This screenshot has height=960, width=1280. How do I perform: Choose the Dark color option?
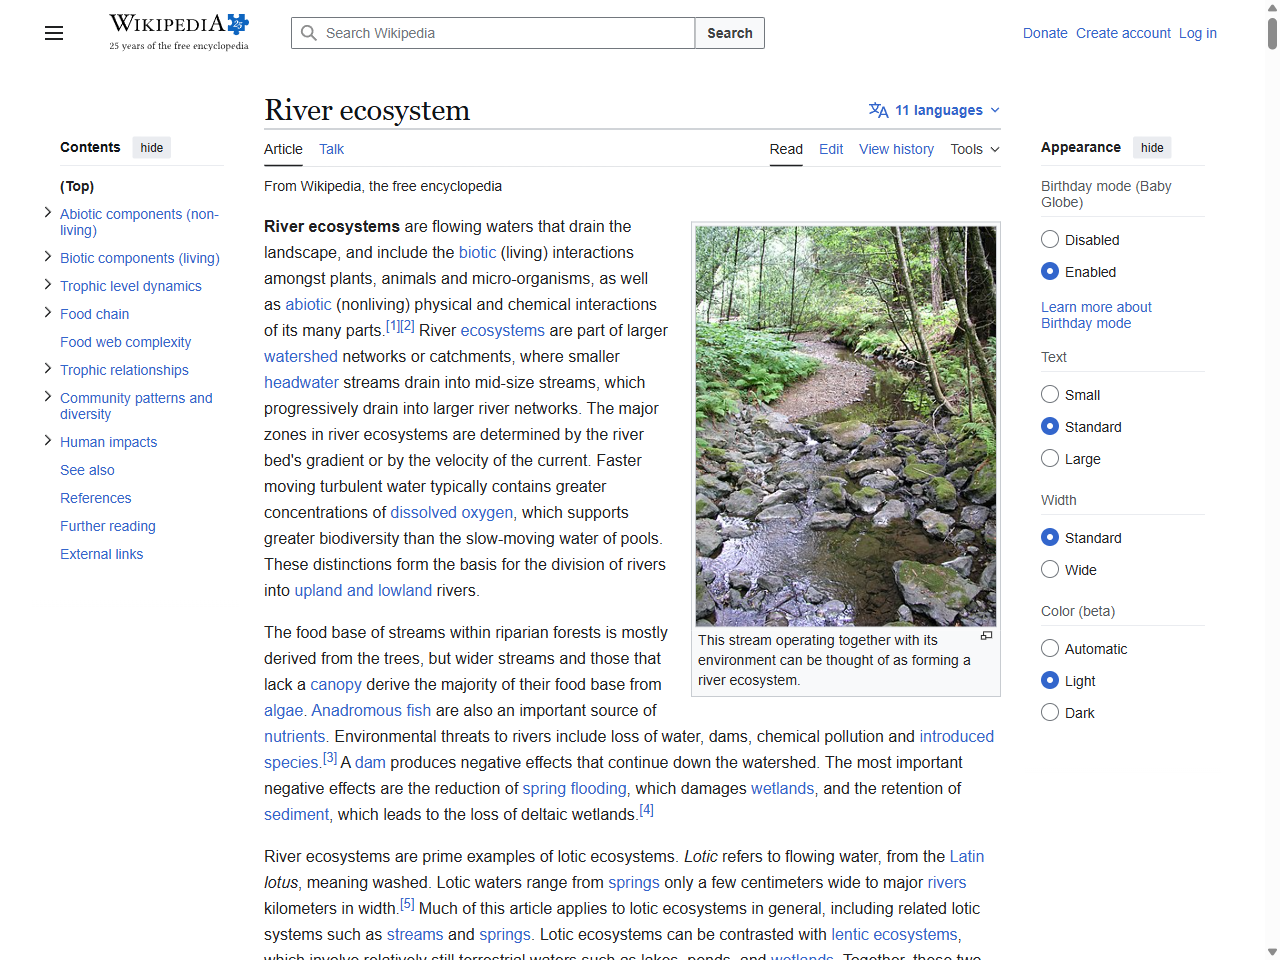1050,713
